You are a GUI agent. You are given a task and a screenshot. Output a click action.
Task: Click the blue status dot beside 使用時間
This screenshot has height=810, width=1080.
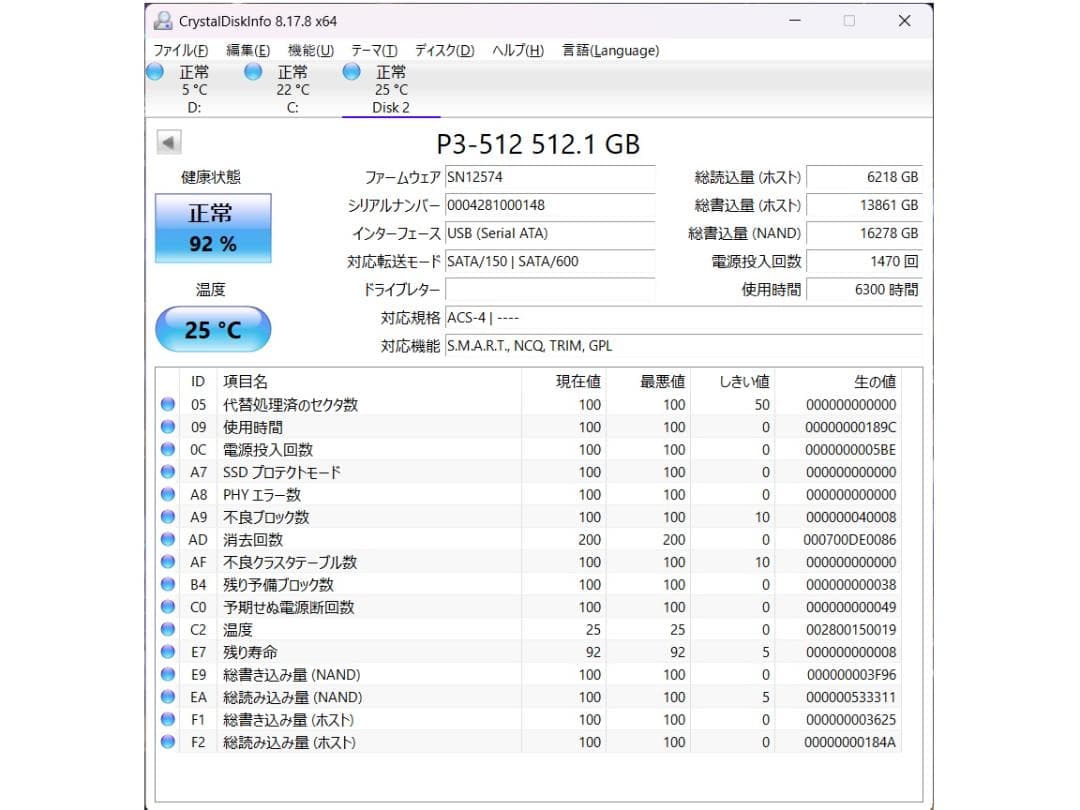166,426
